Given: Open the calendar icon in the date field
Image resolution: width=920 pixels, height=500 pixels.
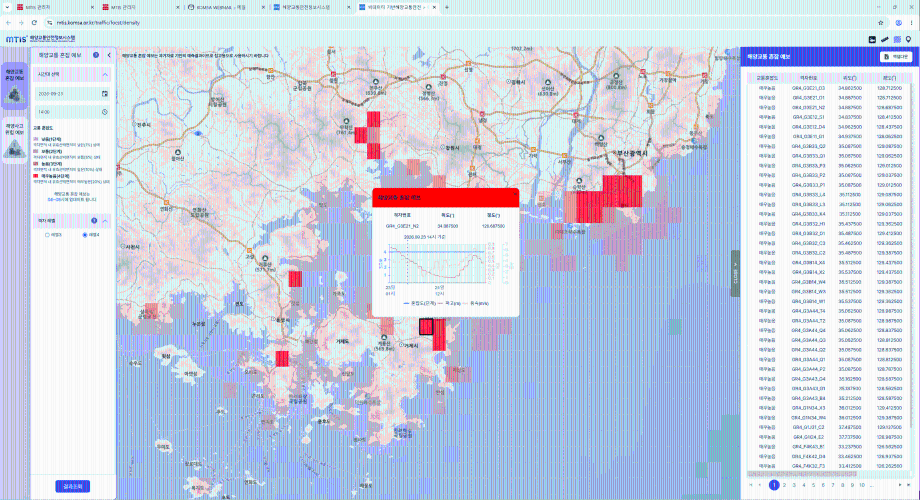Looking at the screenshot, I should pyautogui.click(x=104, y=93).
